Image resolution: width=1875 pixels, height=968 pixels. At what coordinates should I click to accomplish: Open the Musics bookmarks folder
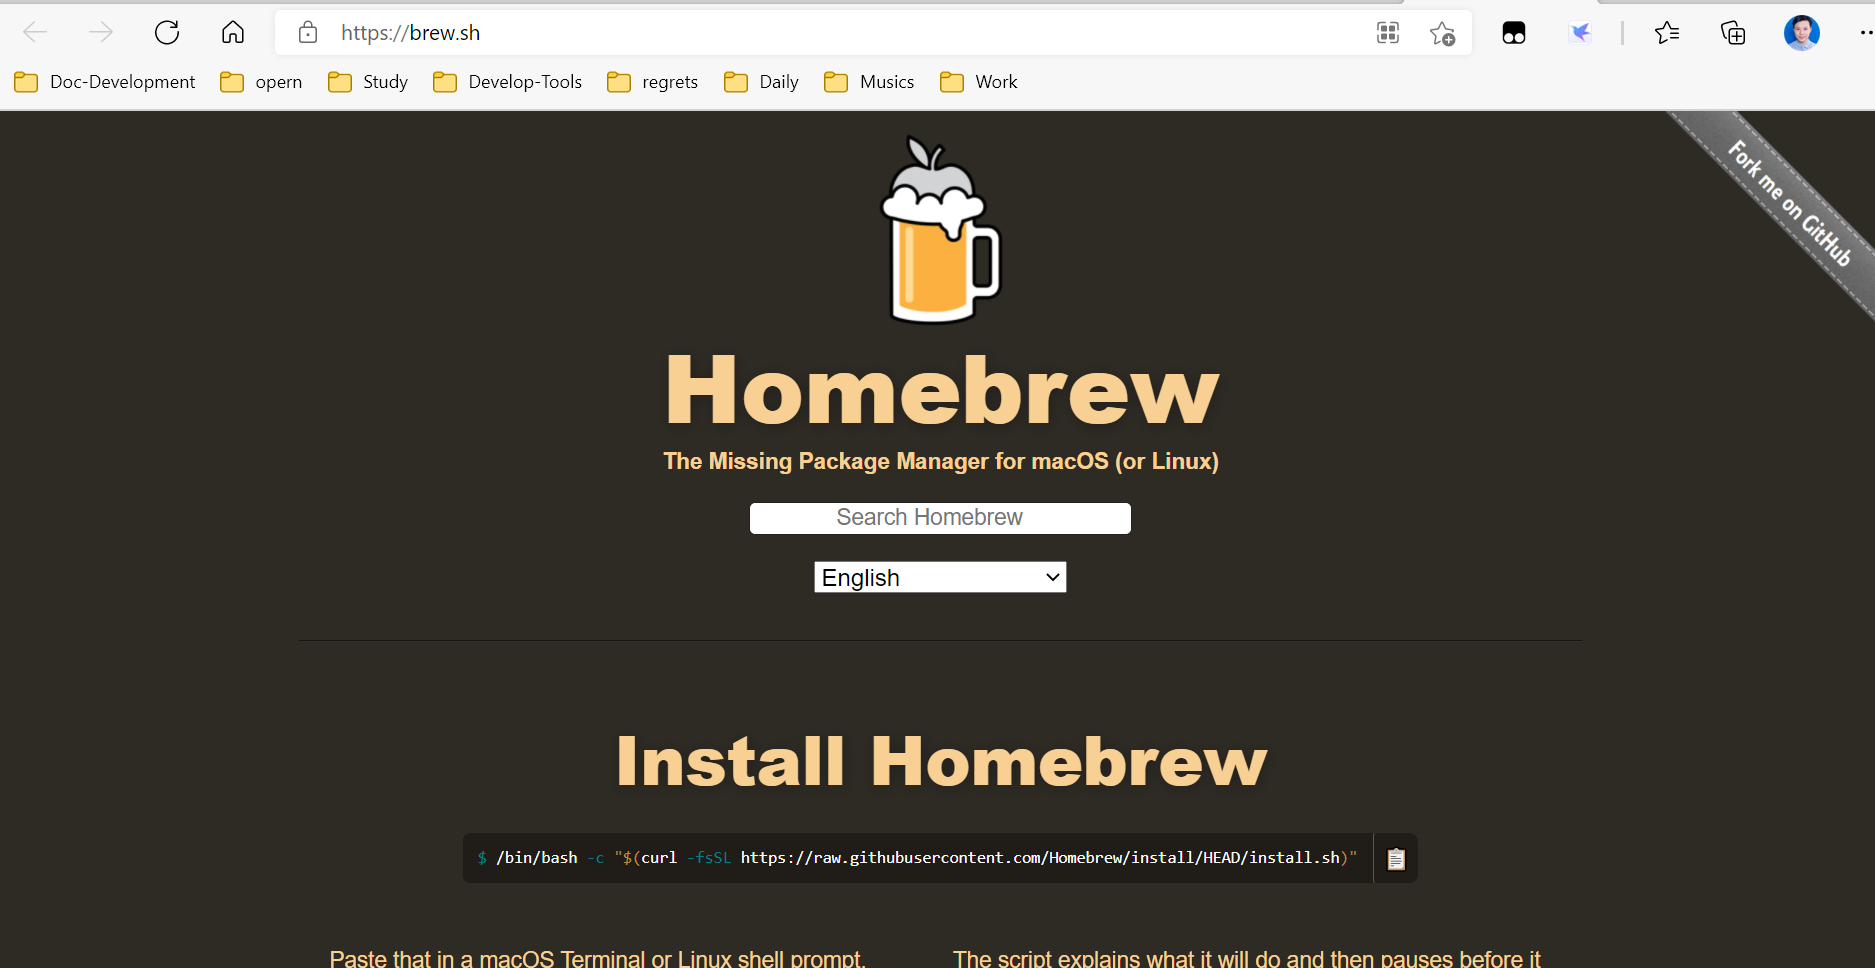pyautogui.click(x=869, y=82)
